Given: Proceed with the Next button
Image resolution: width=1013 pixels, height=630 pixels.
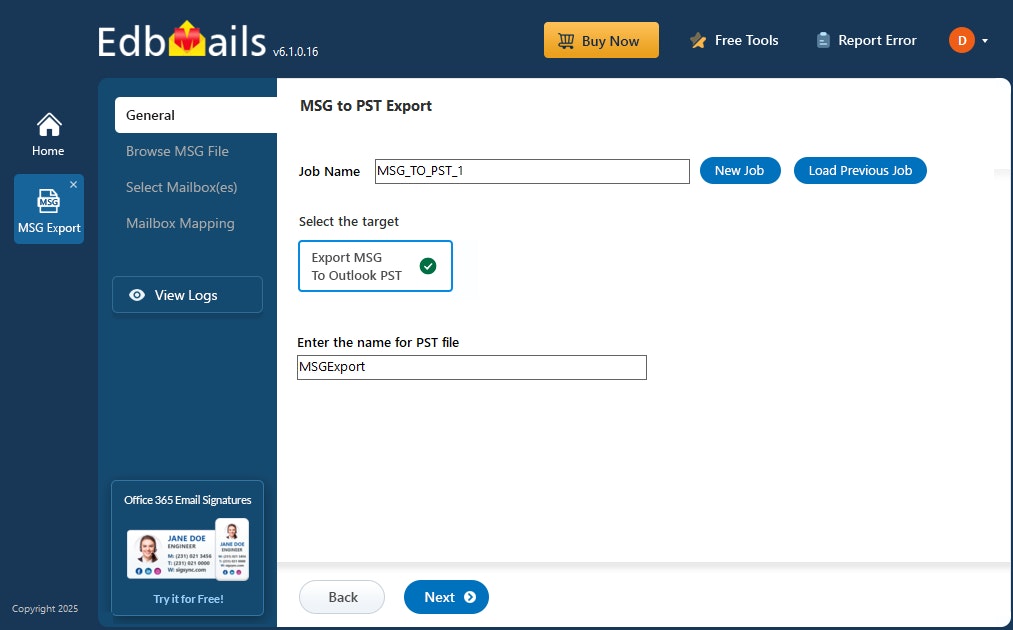Looking at the screenshot, I should click(x=446, y=597).
